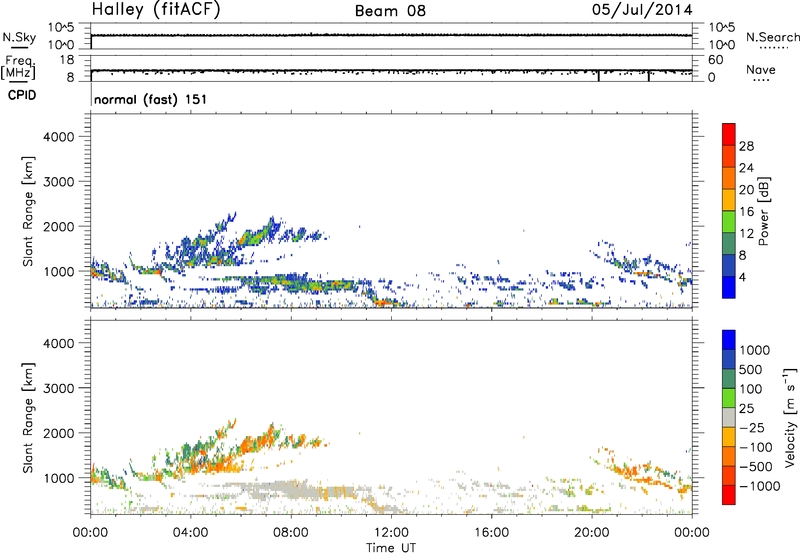Pick the light green 25–100 velocity segment
This screenshot has width=800, height=554.
click(x=729, y=398)
